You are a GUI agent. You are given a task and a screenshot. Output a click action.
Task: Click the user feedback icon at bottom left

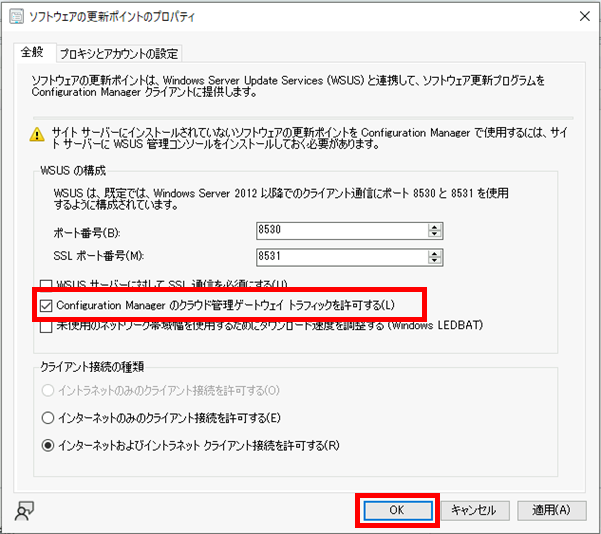24,511
